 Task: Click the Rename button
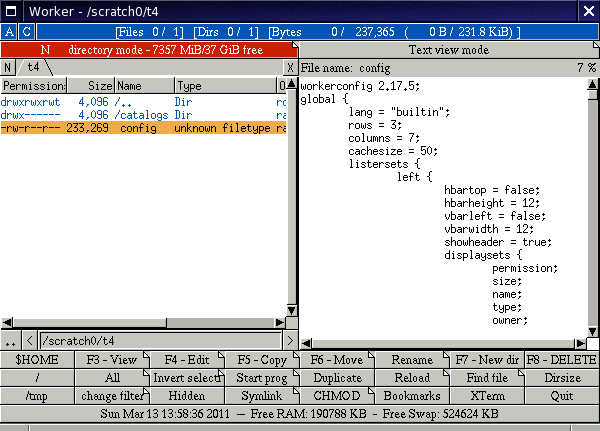coord(412,360)
